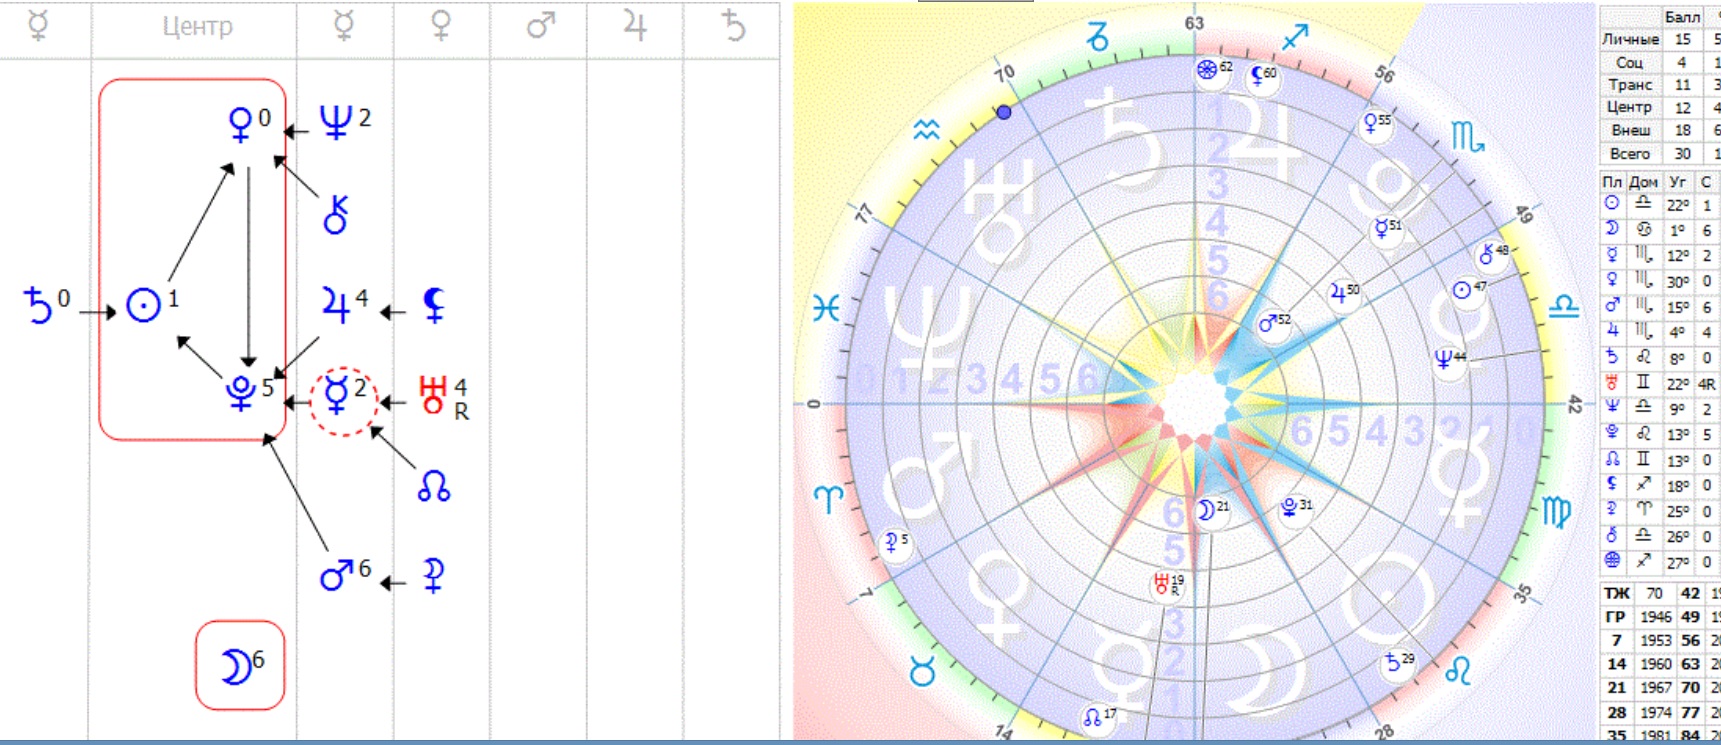The height and width of the screenshot is (745, 1721).
Task: Click the Venus glyph inside the Центр box
Action: [240, 125]
